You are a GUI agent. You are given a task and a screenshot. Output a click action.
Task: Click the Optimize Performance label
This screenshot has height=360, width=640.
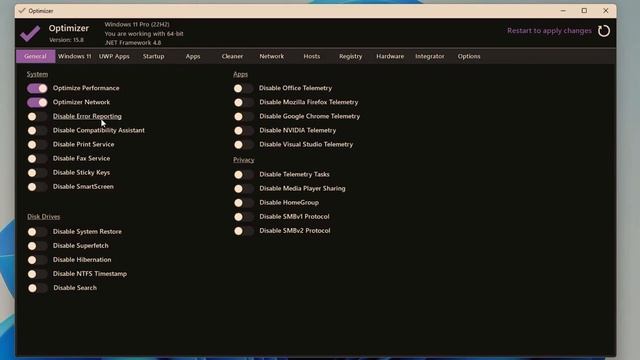click(86, 88)
